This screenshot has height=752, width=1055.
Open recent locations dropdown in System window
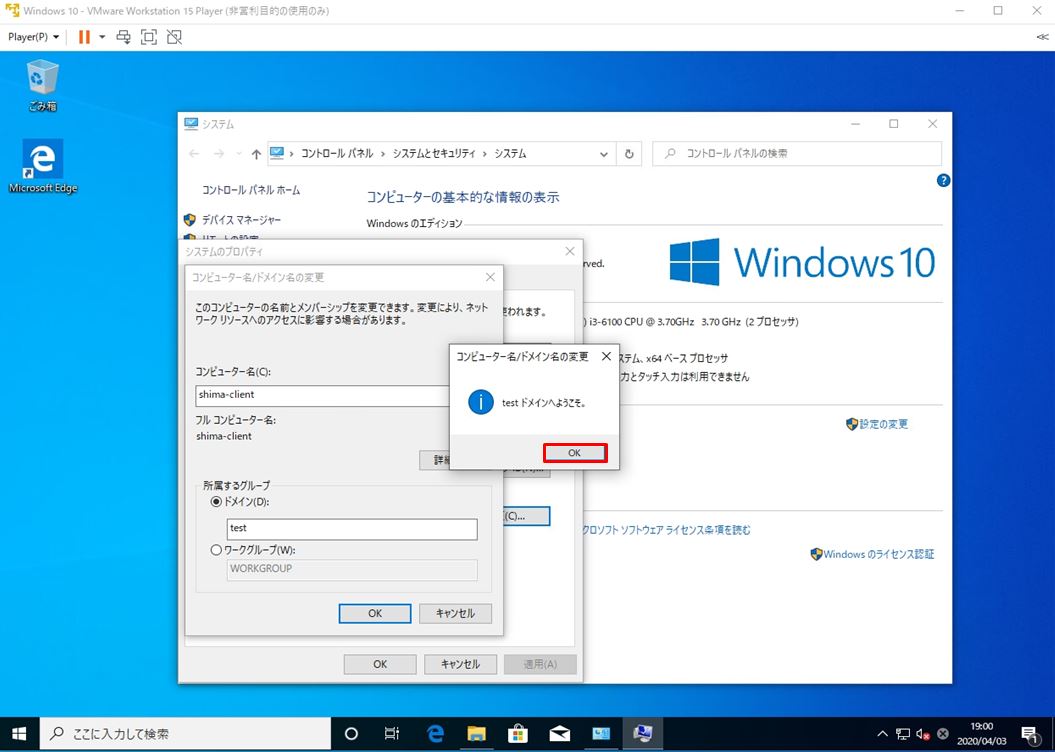click(x=239, y=154)
